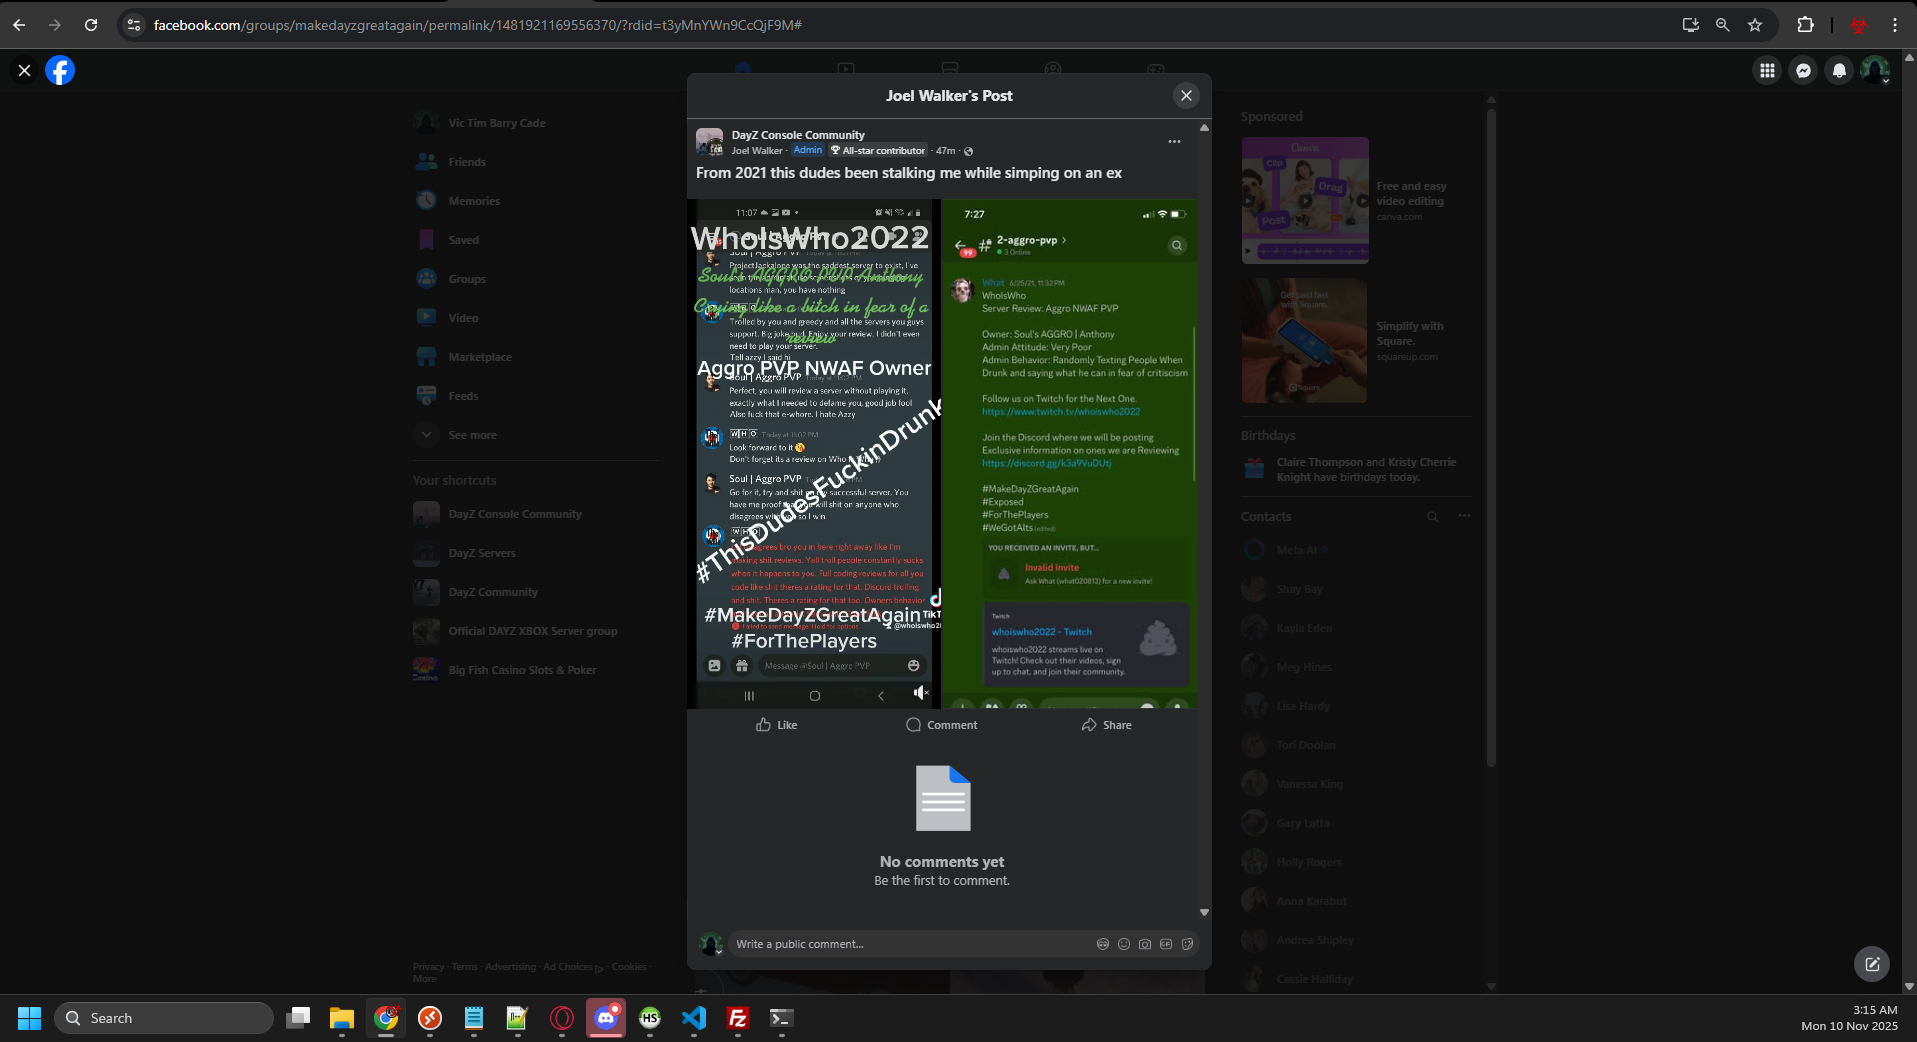The width and height of the screenshot is (1917, 1042).
Task: View site information icon in address bar
Action: pos(134,25)
